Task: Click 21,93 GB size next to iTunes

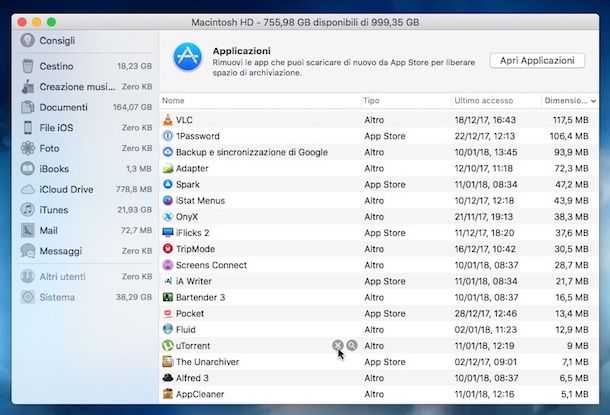Action: point(135,210)
